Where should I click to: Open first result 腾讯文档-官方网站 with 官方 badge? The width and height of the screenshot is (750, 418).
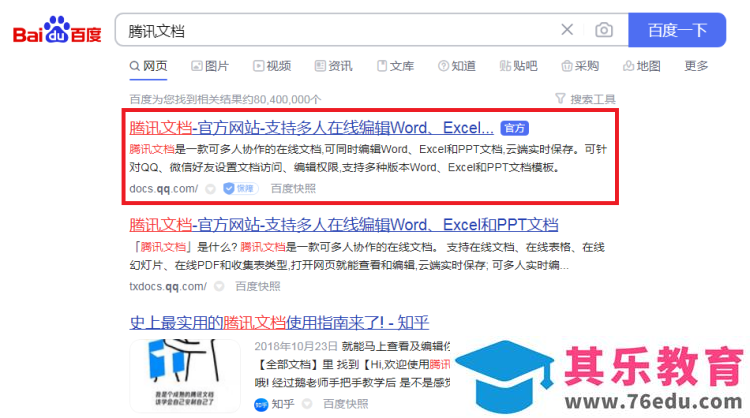311,128
